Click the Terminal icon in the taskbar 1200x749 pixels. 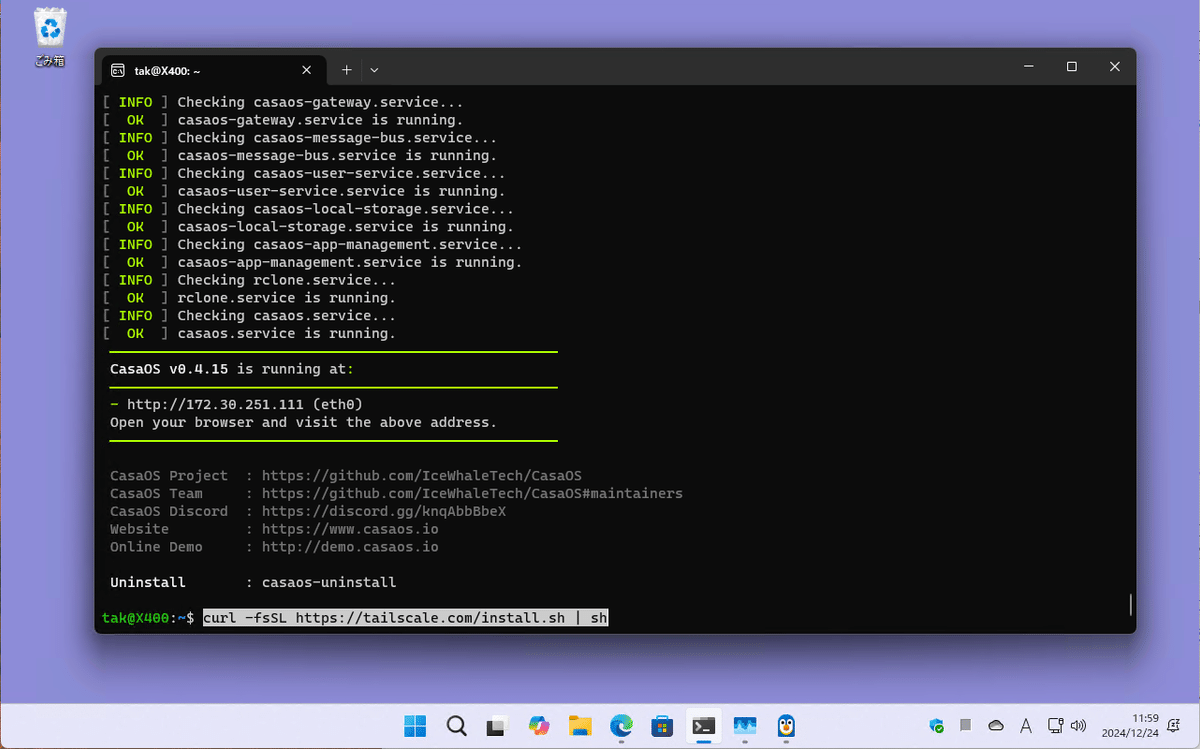704,726
